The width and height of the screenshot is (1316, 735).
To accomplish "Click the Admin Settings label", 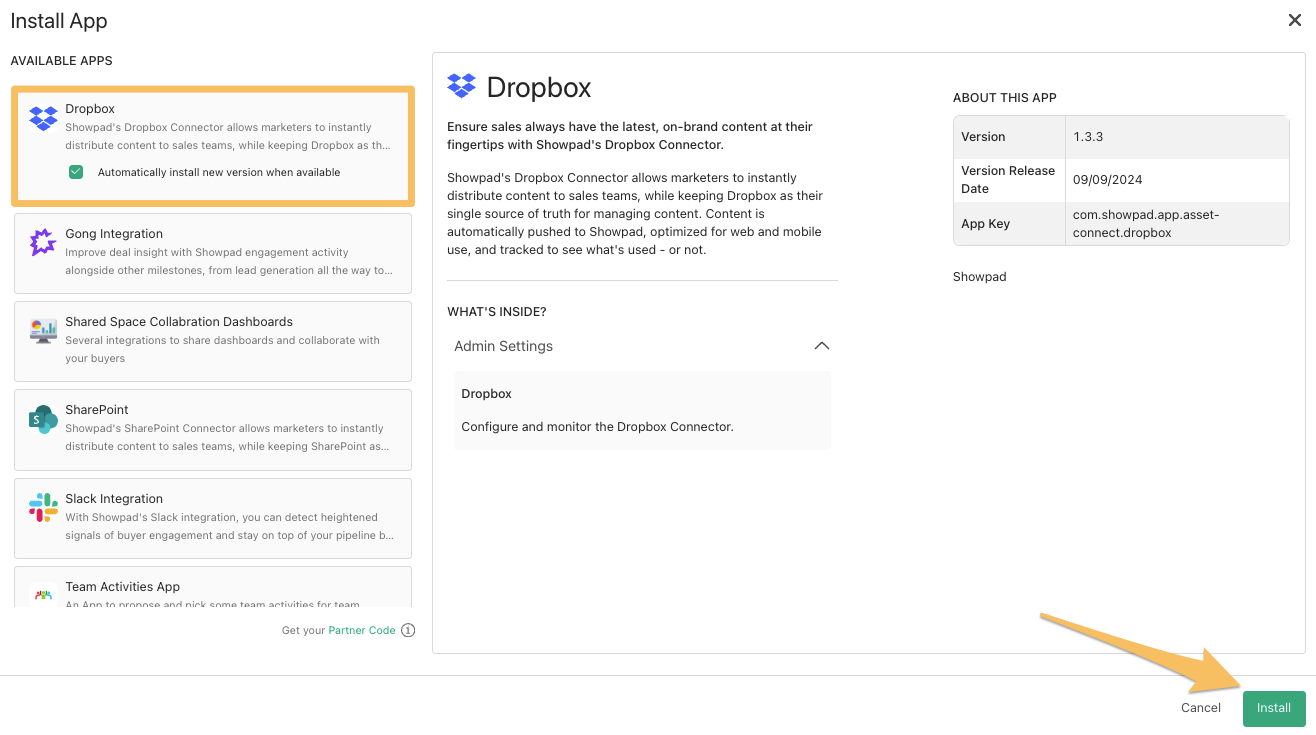I will pyautogui.click(x=504, y=346).
